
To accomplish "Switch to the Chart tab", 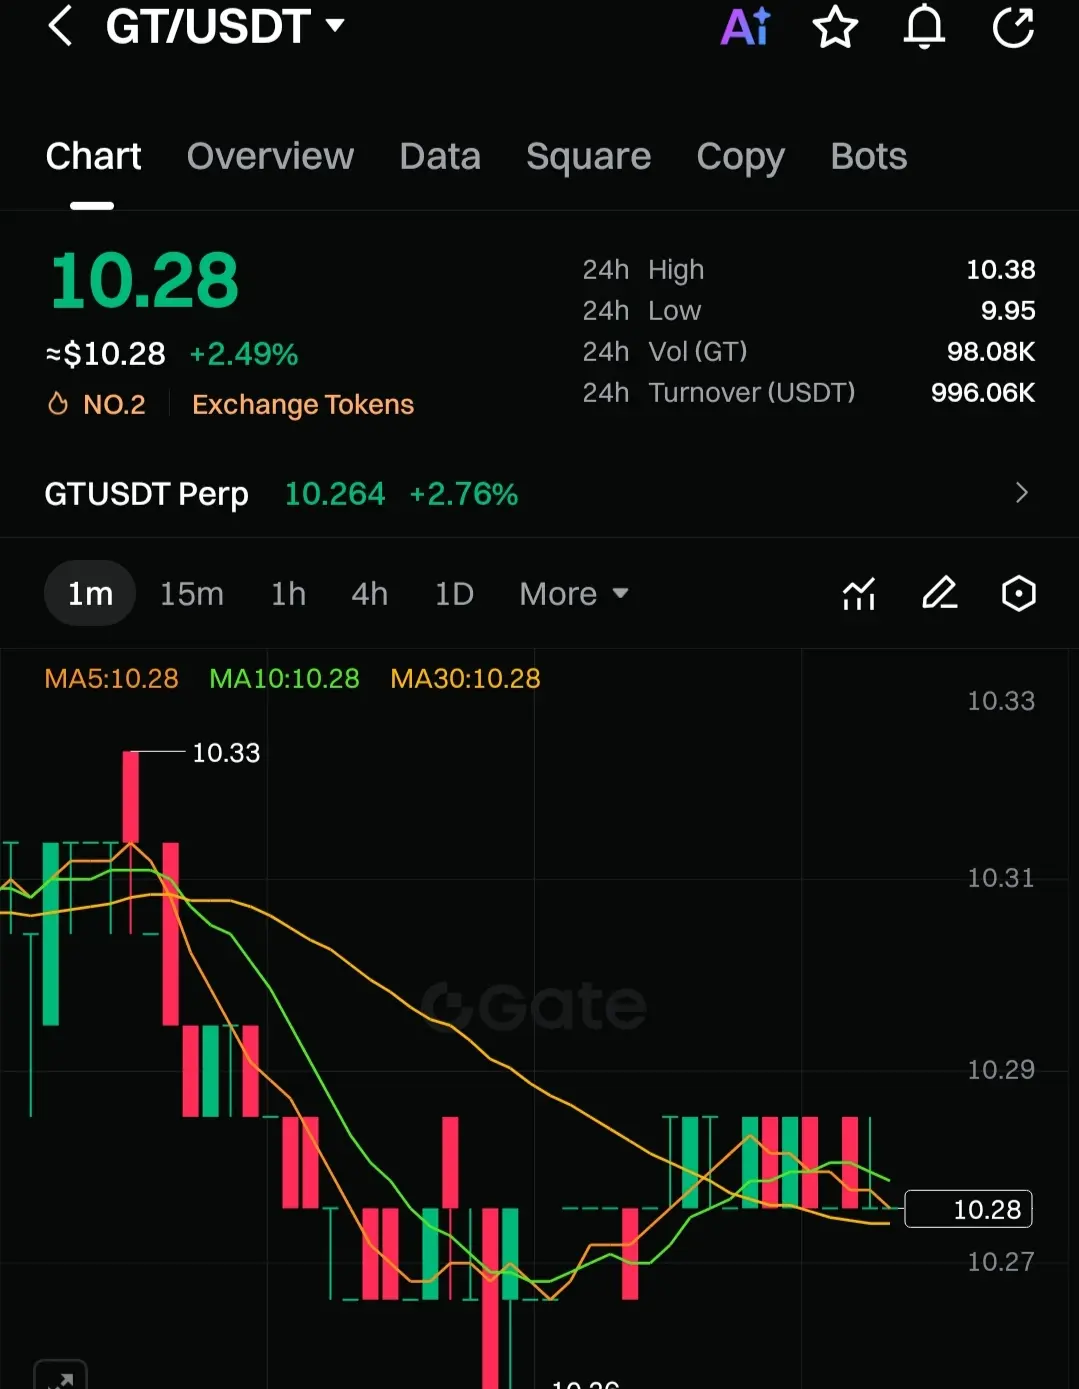I will coord(93,157).
